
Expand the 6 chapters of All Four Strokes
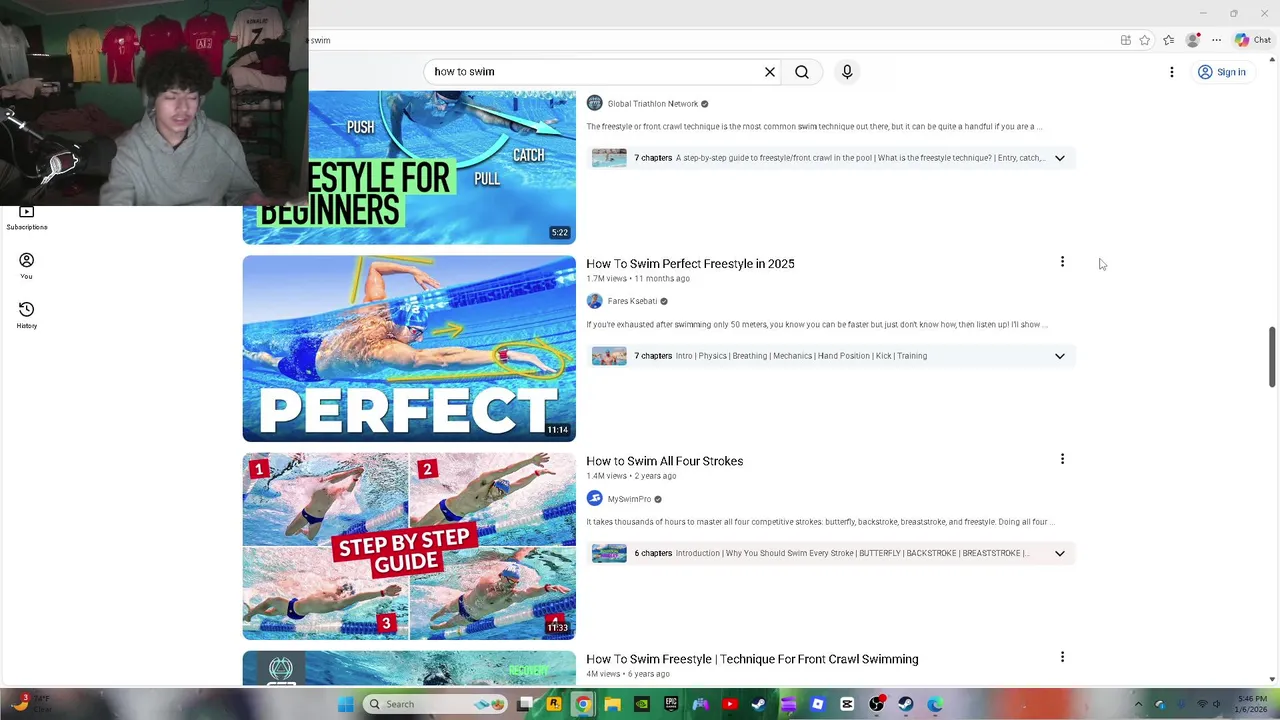1060,553
